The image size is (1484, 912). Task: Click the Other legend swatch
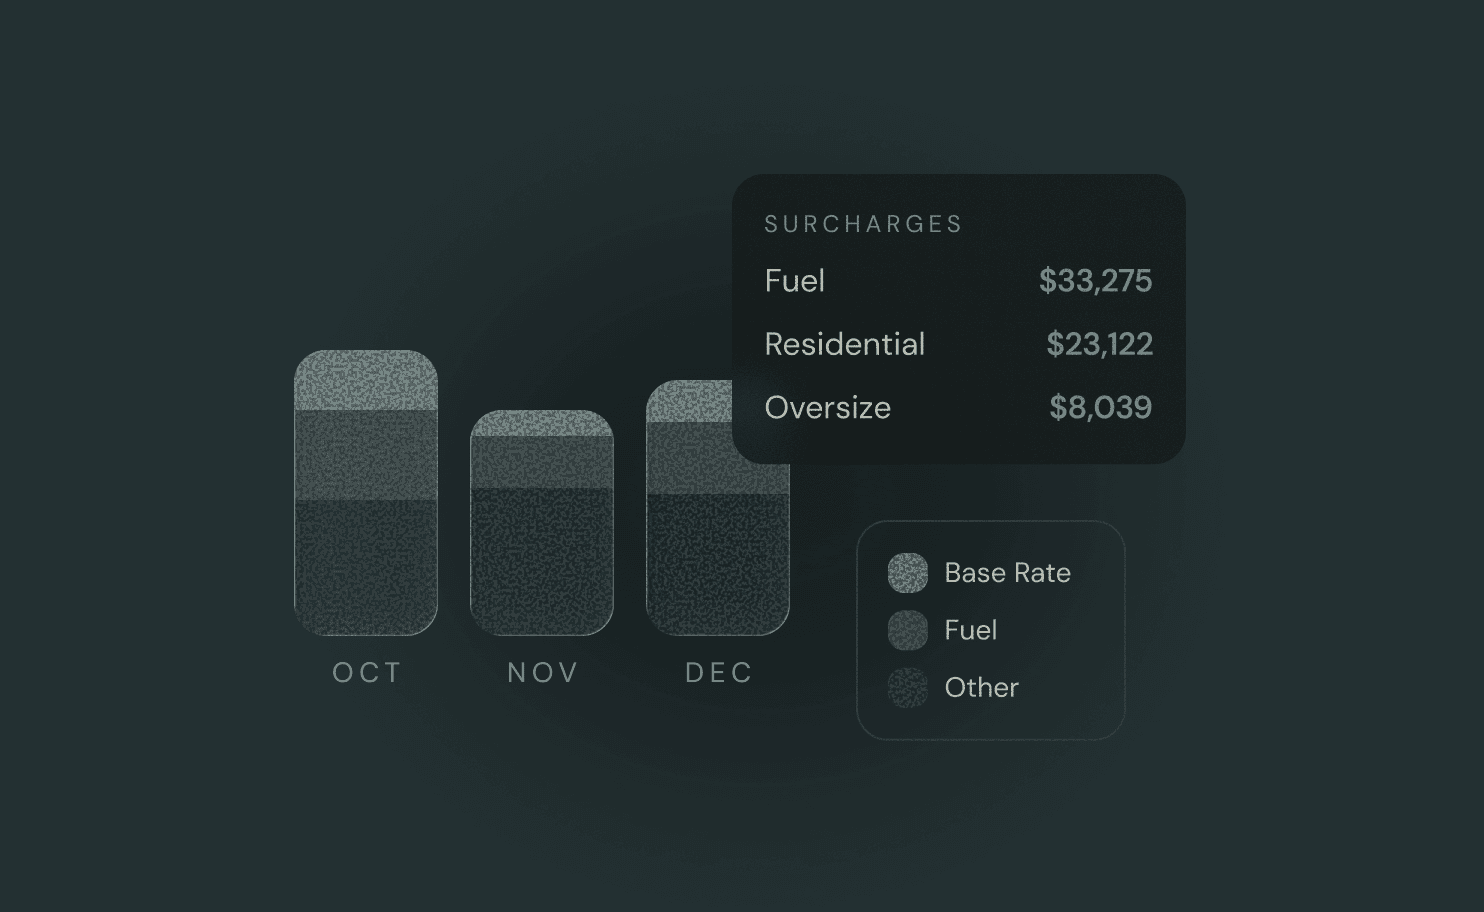tap(908, 688)
